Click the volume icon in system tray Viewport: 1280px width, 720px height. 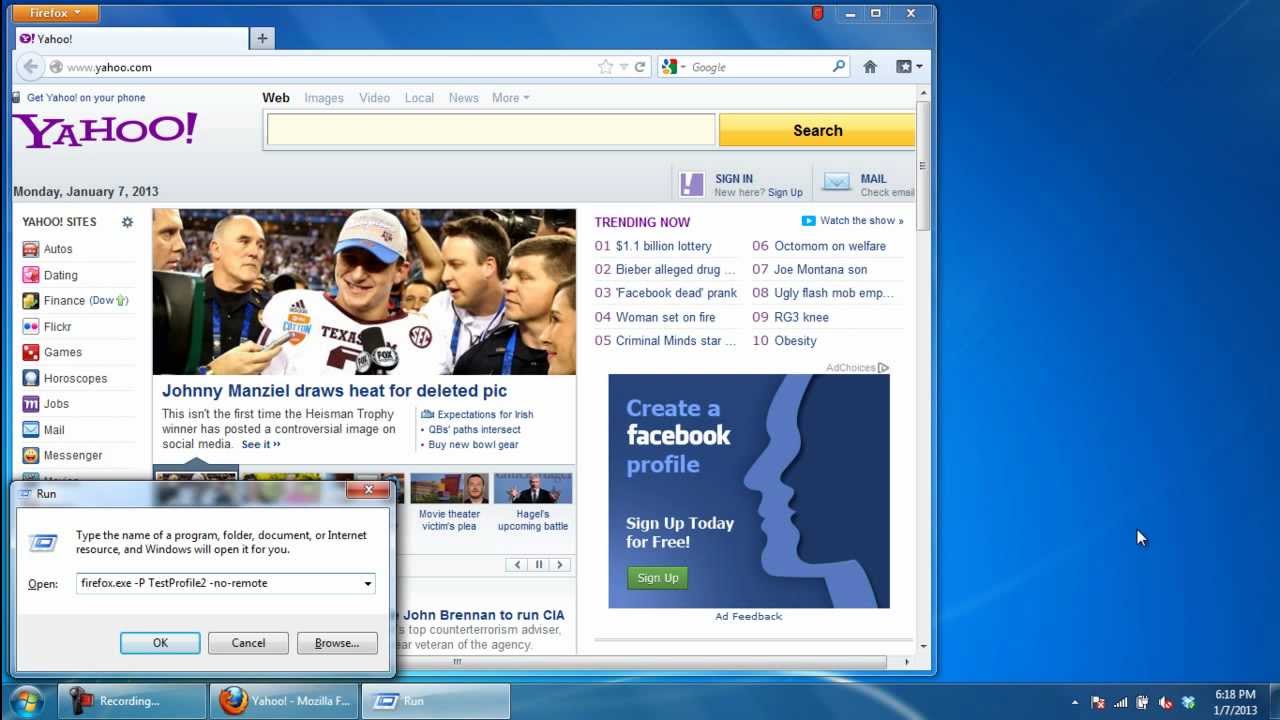point(1165,702)
